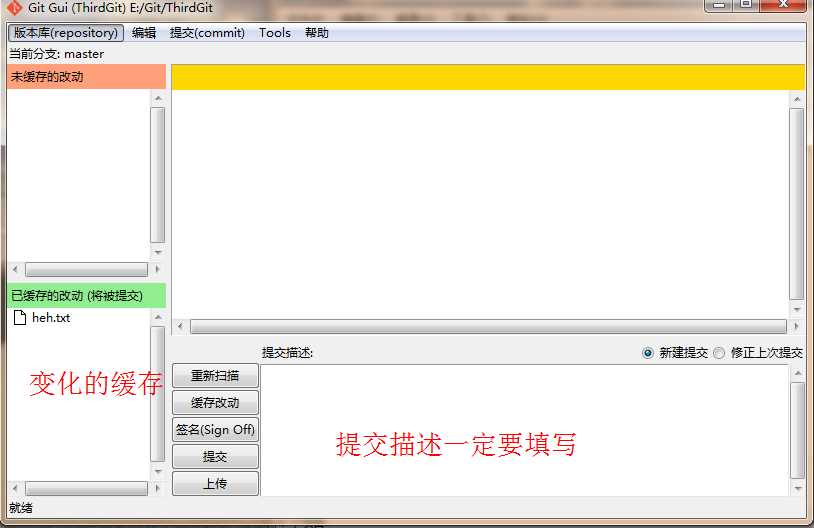The width and height of the screenshot is (814, 528).
Task: Click the 缓存改动 button
Action: pos(215,403)
